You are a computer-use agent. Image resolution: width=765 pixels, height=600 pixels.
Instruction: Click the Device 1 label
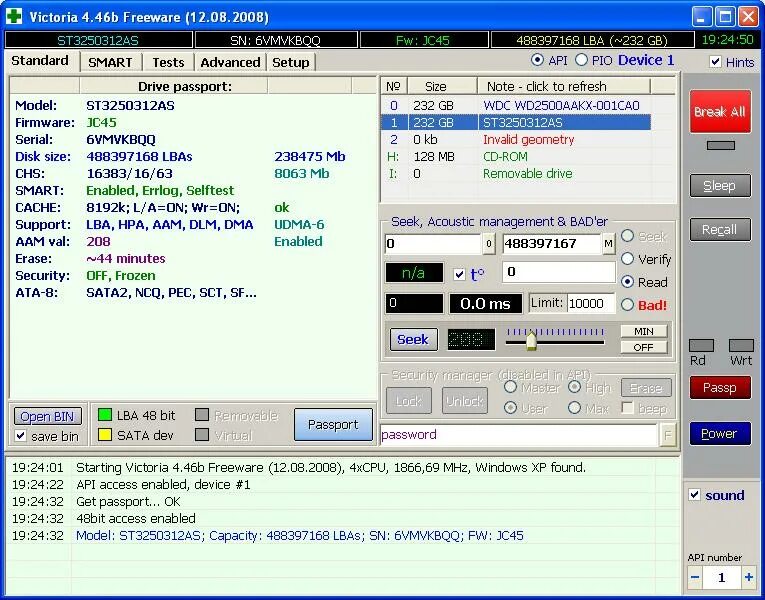(646, 60)
